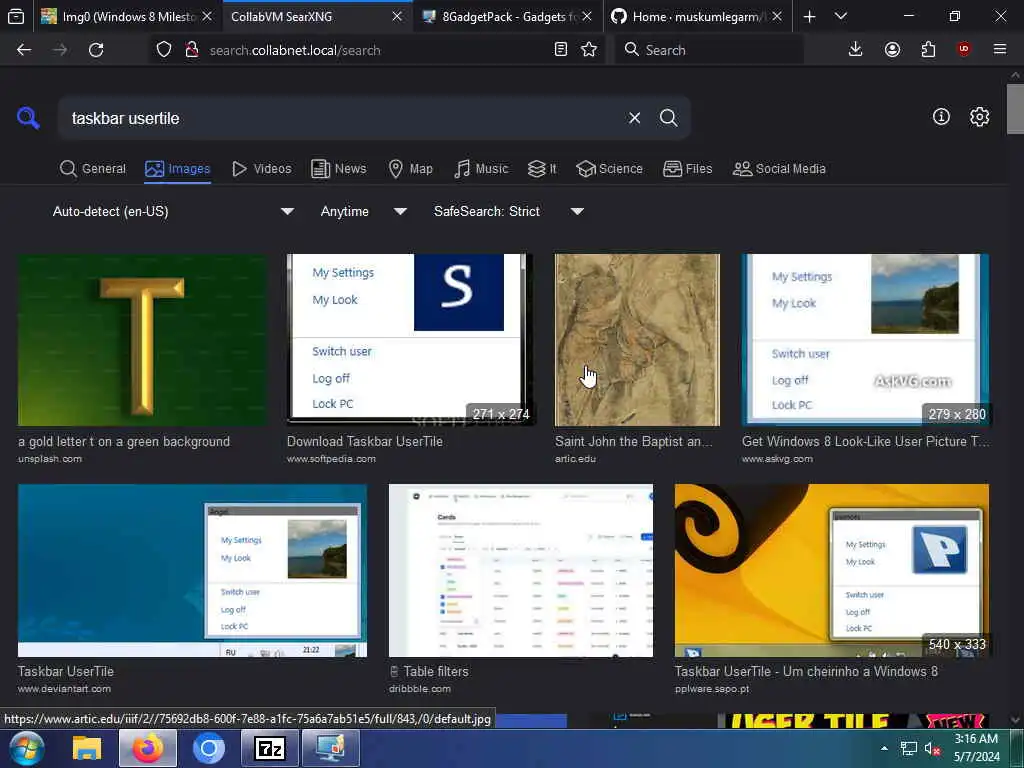Bookmark this page with the star icon
This screenshot has width=1024, height=768.
click(x=589, y=50)
